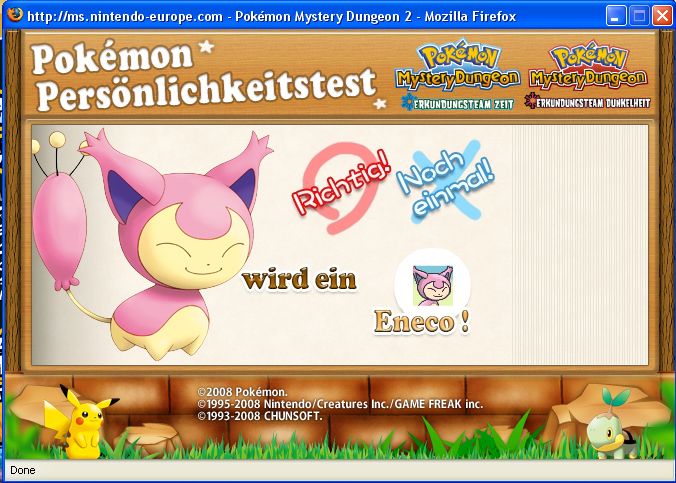The width and height of the screenshot is (676, 483).
Task: Minimize the Firefox window
Action: tap(616, 16)
